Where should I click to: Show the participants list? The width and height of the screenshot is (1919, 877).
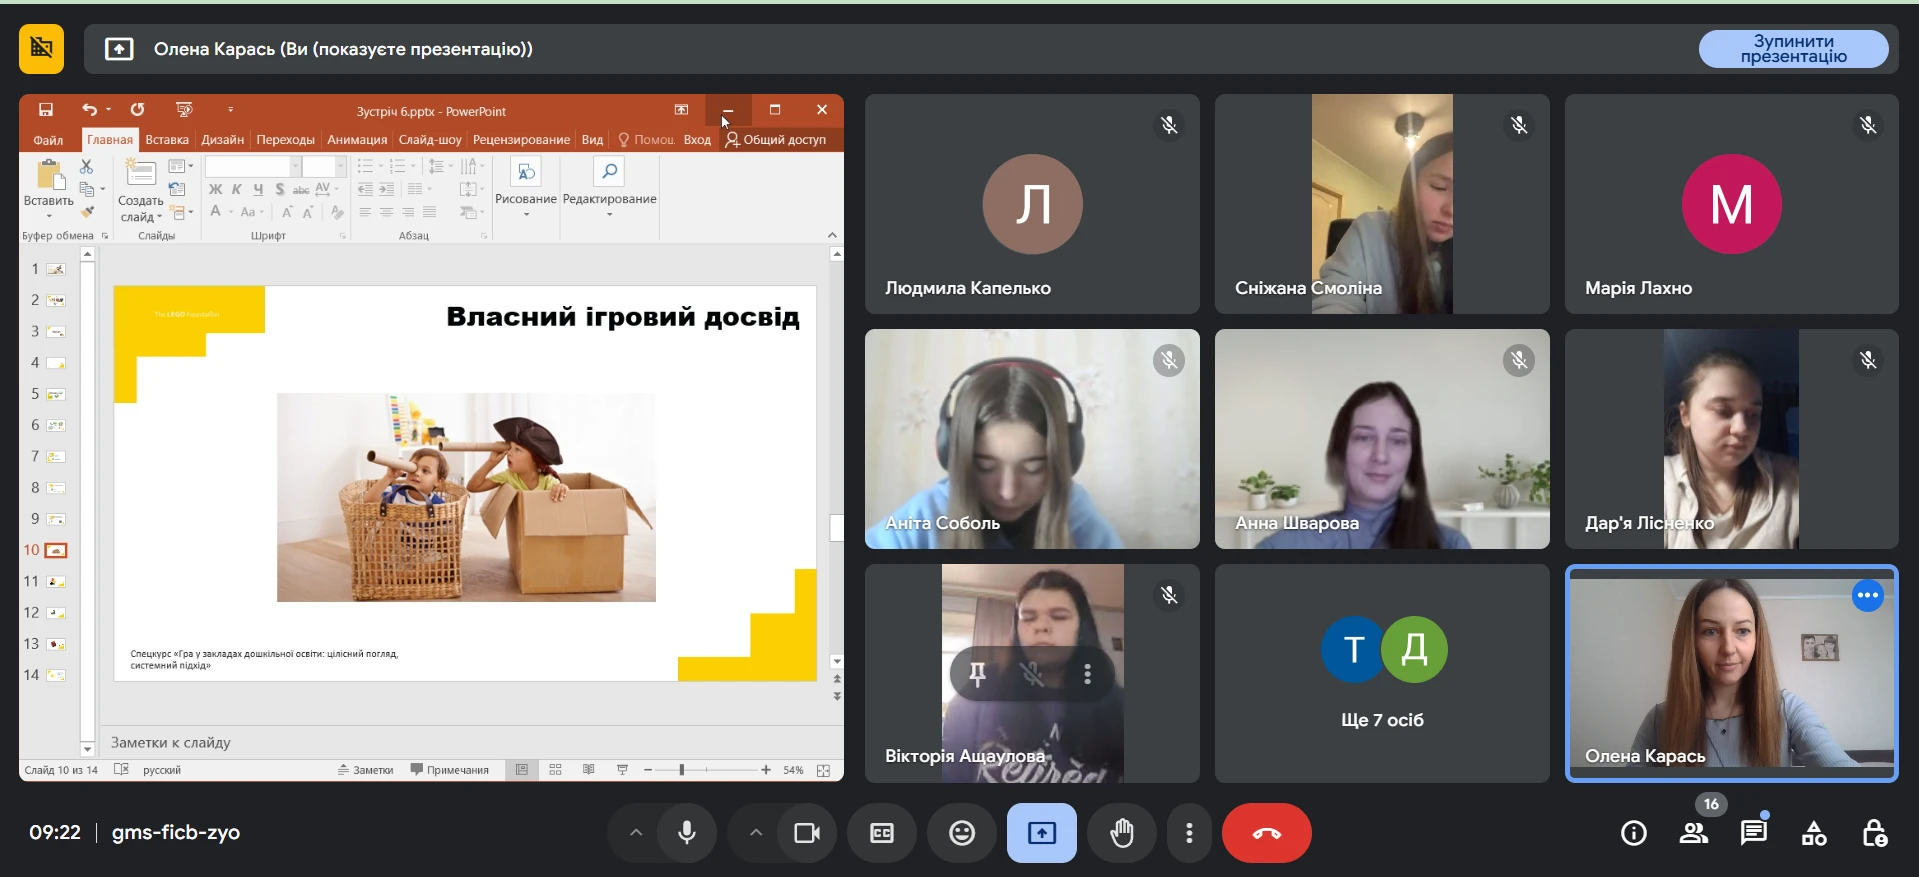click(1693, 833)
